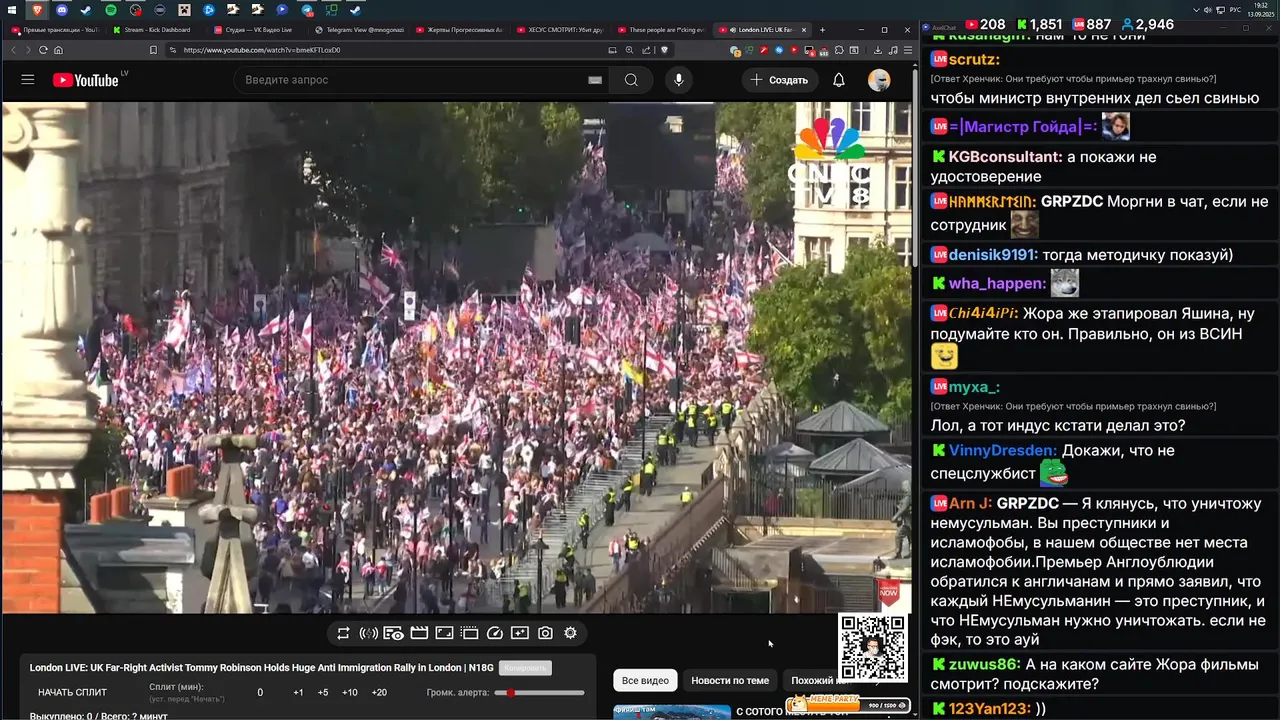Select the Все видео filter chip
1280x720 pixels.
click(x=645, y=680)
